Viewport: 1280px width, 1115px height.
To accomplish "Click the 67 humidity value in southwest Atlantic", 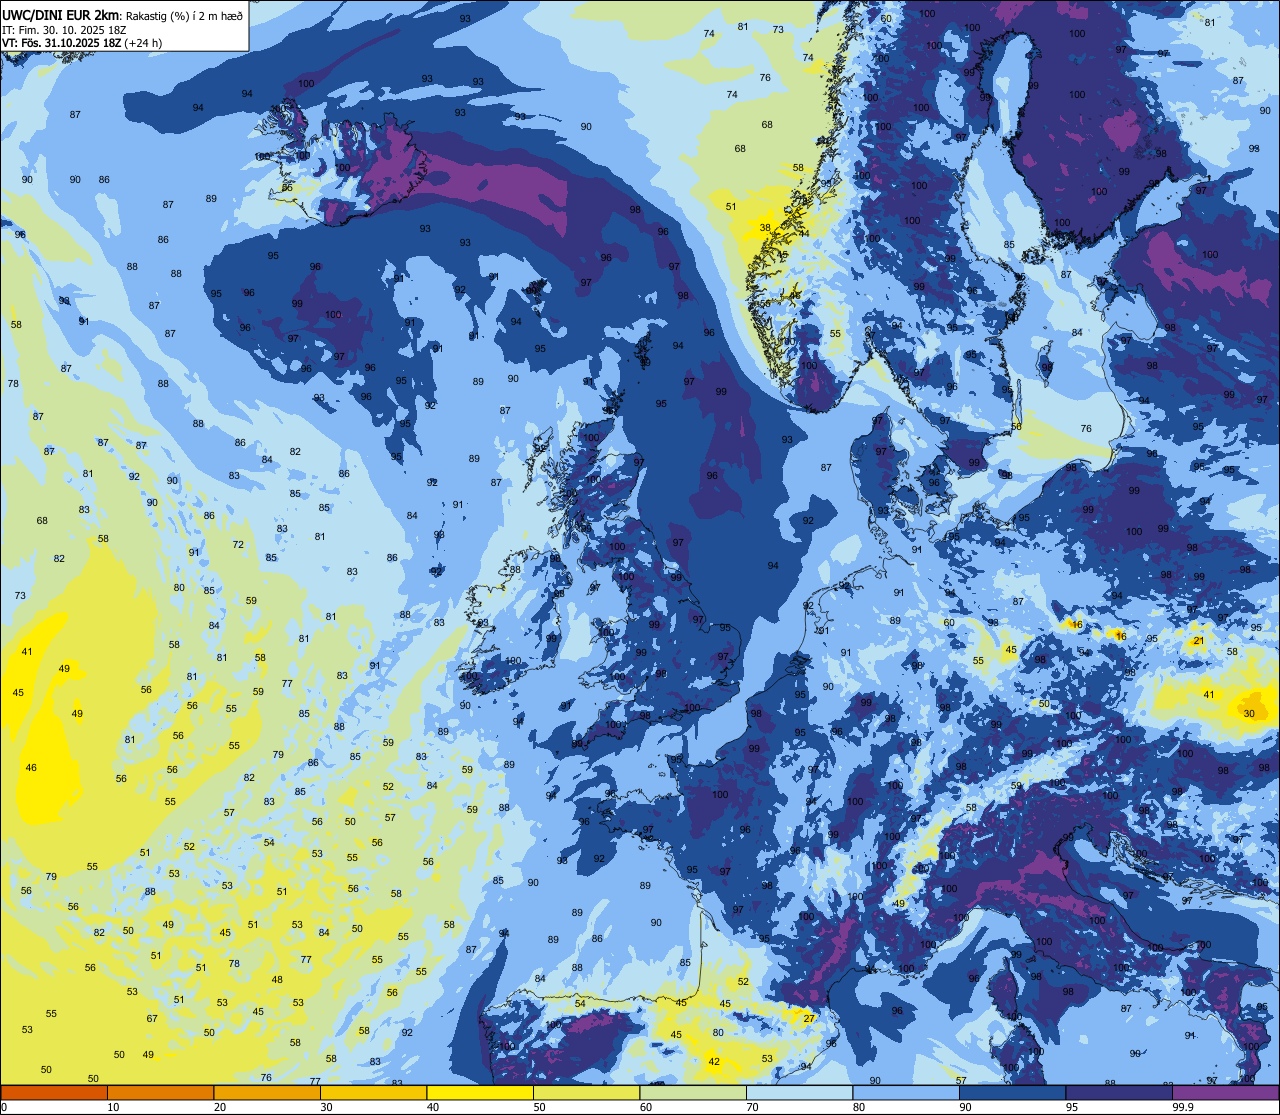I will pyautogui.click(x=152, y=1019).
